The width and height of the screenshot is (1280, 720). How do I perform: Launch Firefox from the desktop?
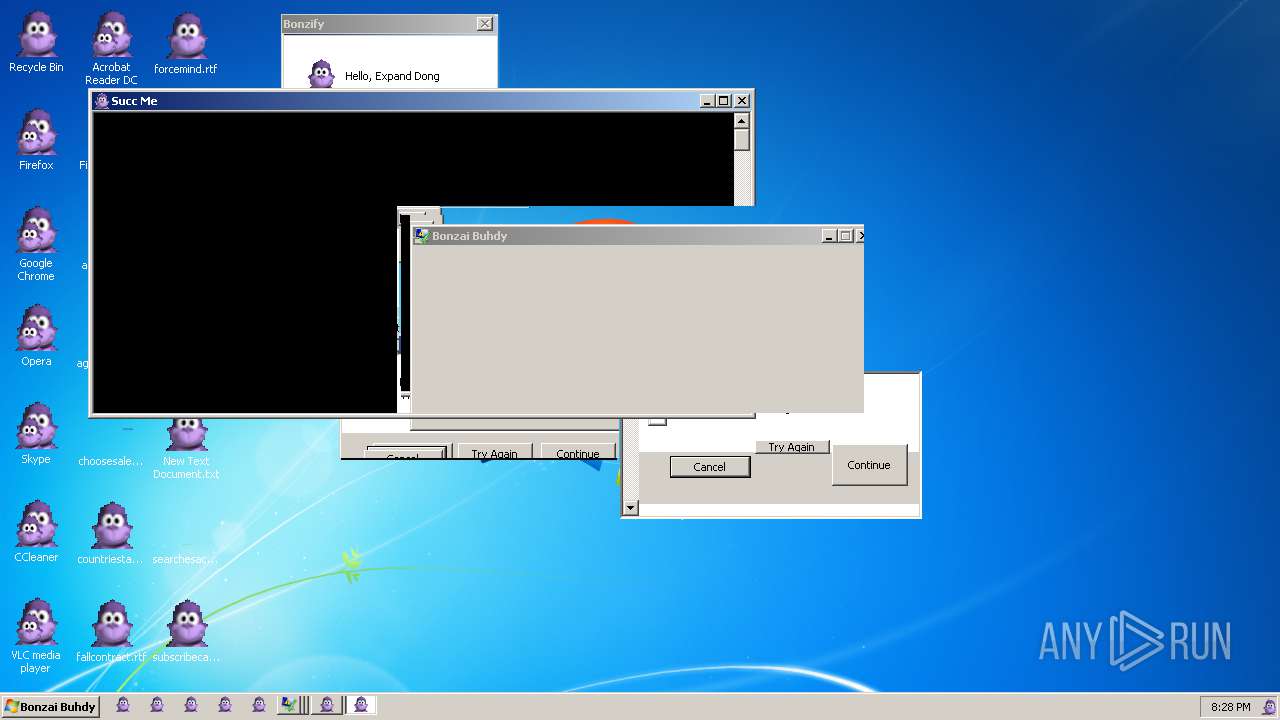pos(36,141)
